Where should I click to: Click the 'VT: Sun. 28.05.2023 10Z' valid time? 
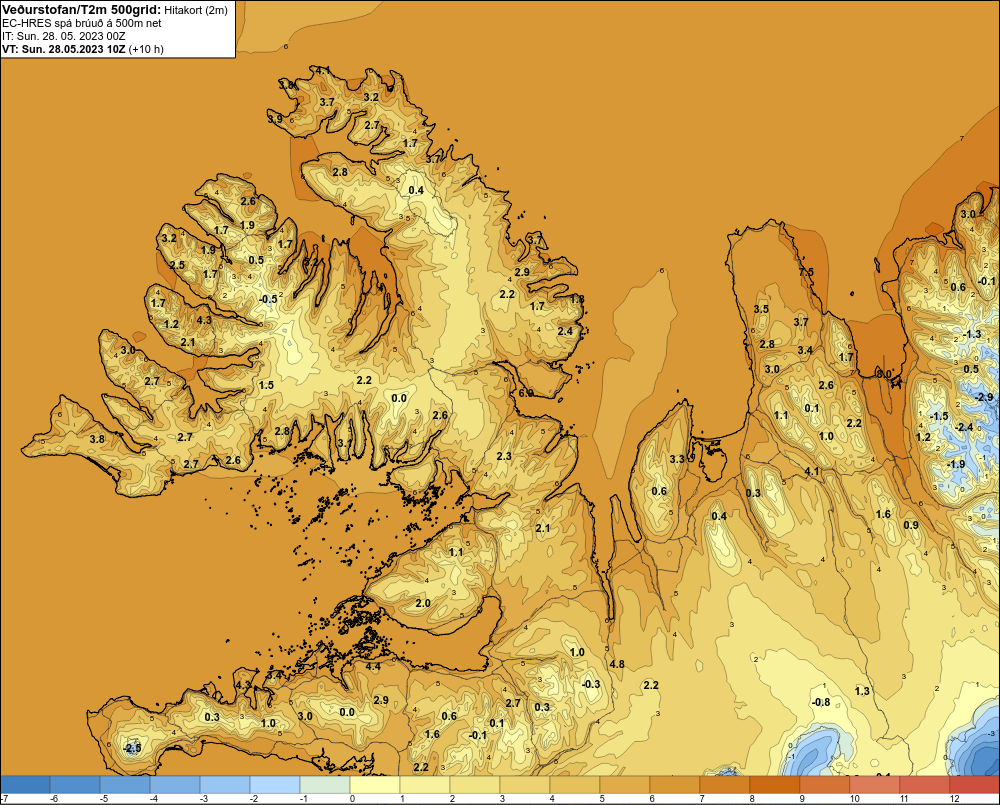[64, 49]
